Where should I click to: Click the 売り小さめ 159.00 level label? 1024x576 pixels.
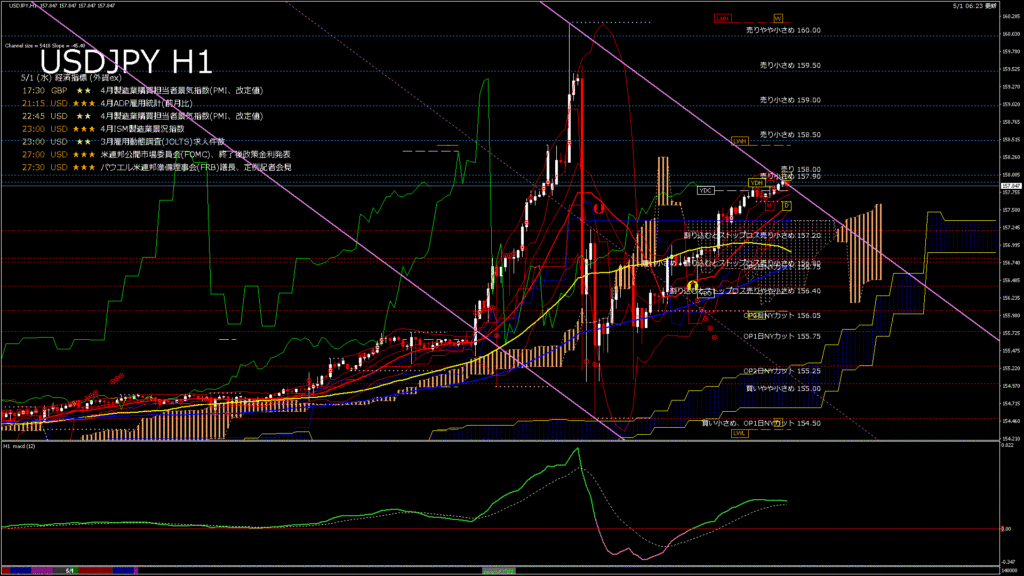[x=790, y=100]
